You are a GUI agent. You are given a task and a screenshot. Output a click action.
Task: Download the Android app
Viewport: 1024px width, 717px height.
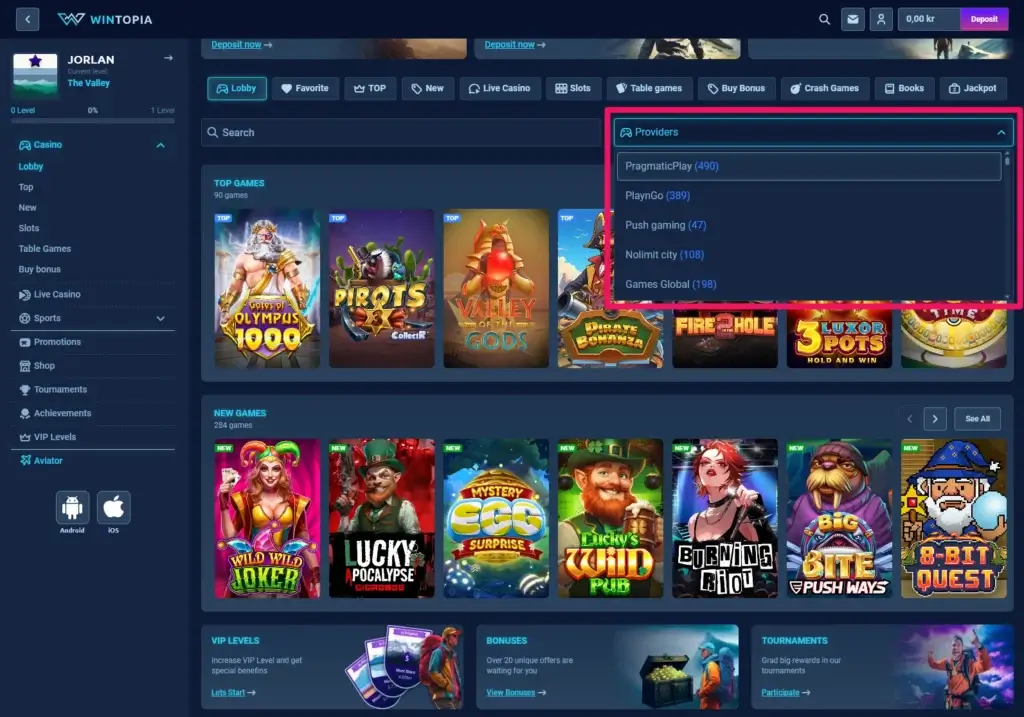point(72,508)
